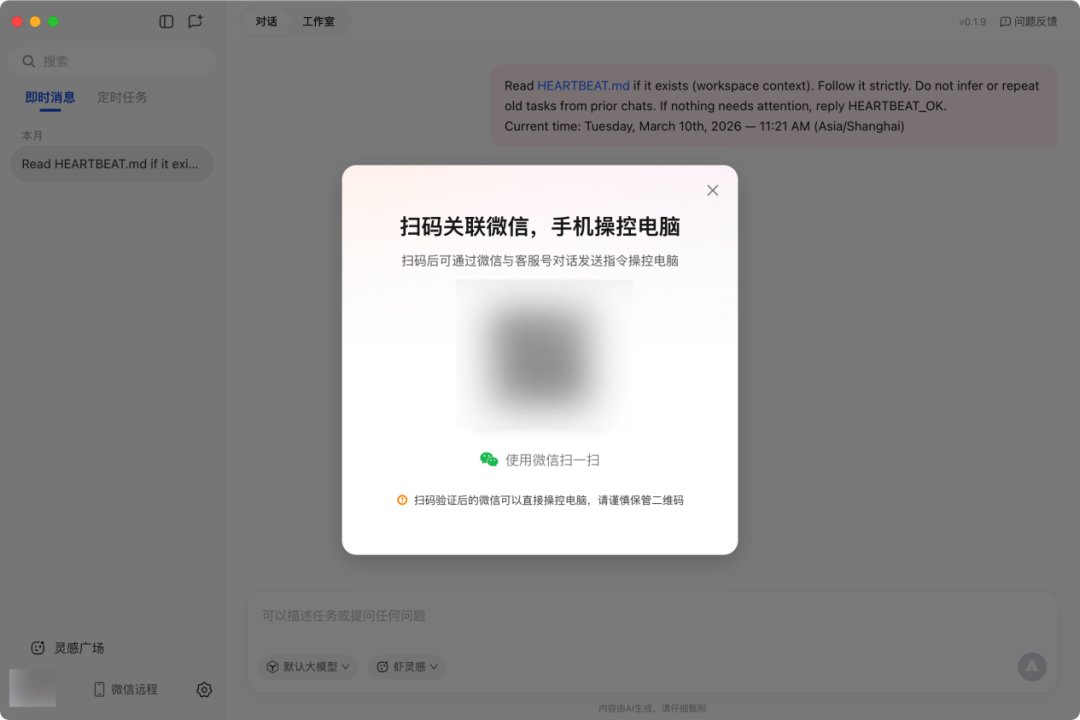Screen dimensions: 1080x720
Task: Select the 定时任务 tab
Action: pos(122,97)
